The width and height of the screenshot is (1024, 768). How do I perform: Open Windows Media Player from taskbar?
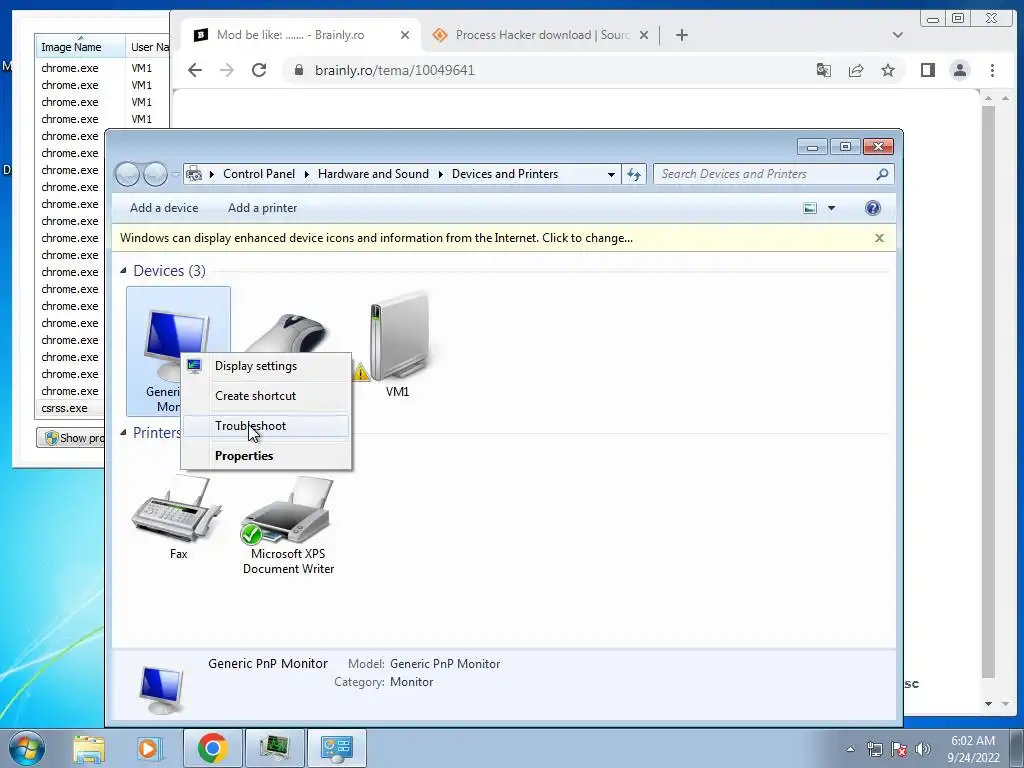pos(149,748)
